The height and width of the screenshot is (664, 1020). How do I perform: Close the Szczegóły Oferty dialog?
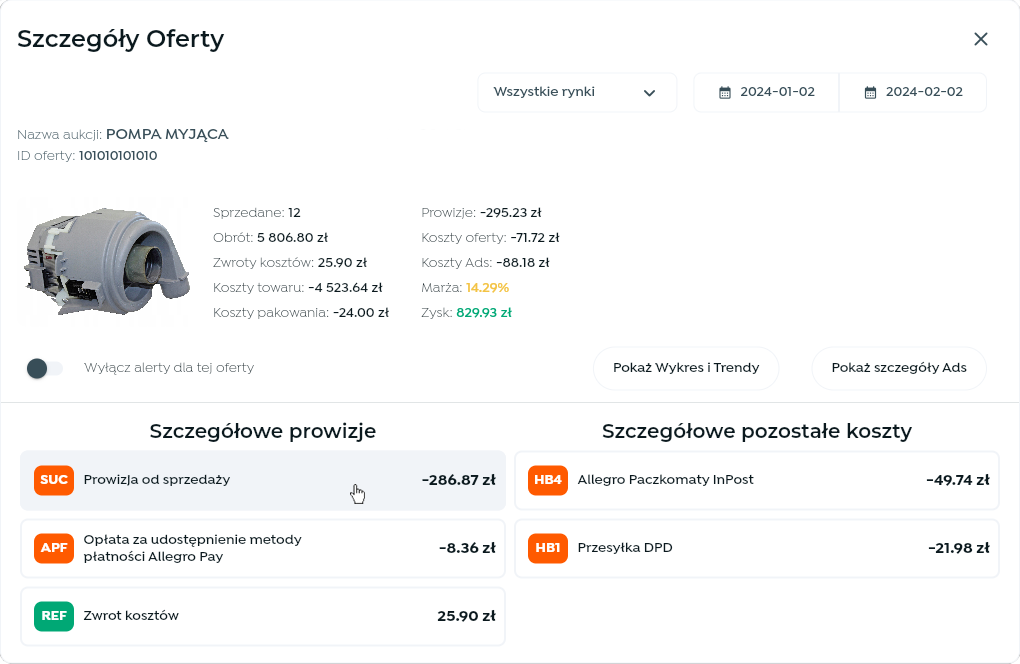tap(981, 39)
